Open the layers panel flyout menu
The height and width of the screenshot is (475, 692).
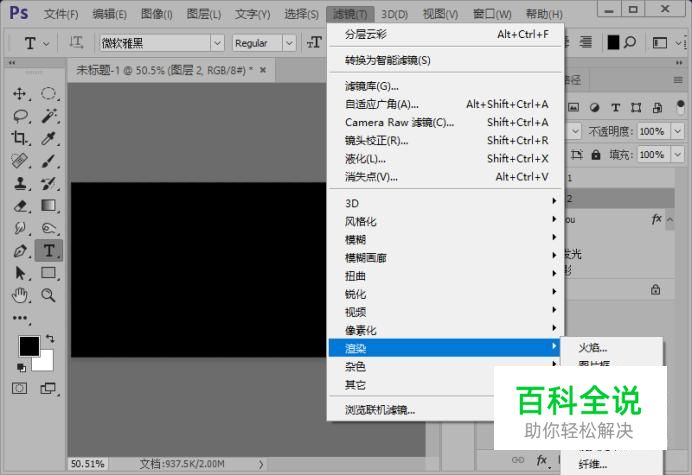tap(678, 80)
